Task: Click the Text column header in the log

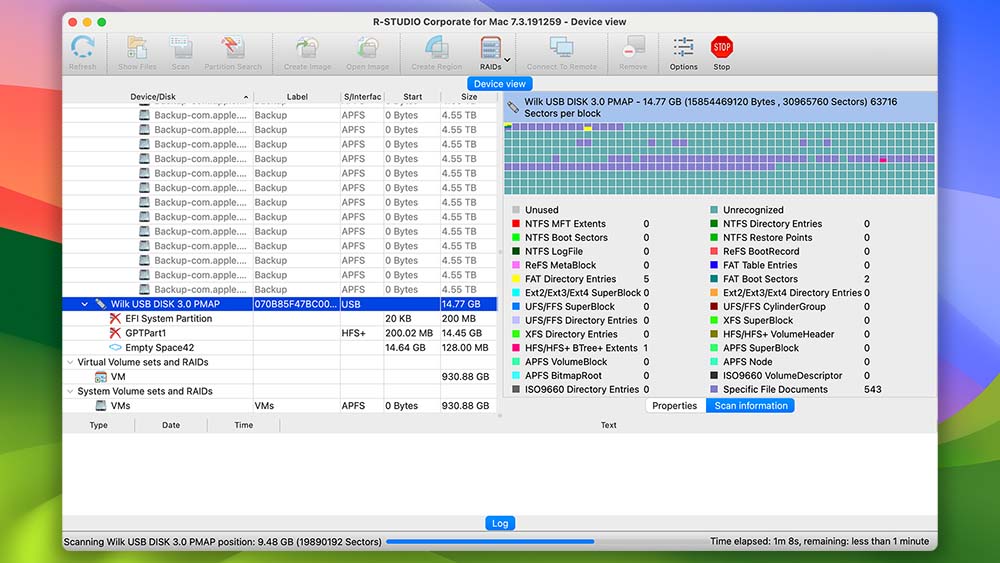Action: pos(608,425)
